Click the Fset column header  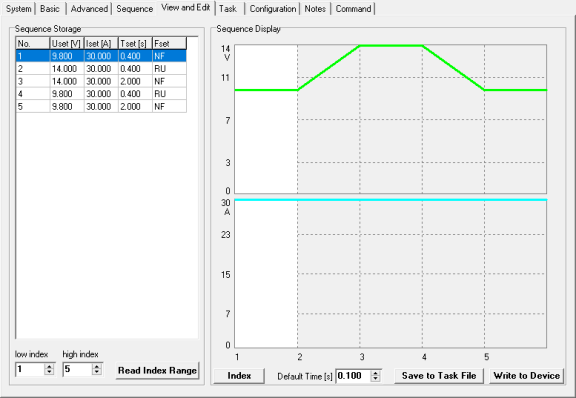pos(169,43)
